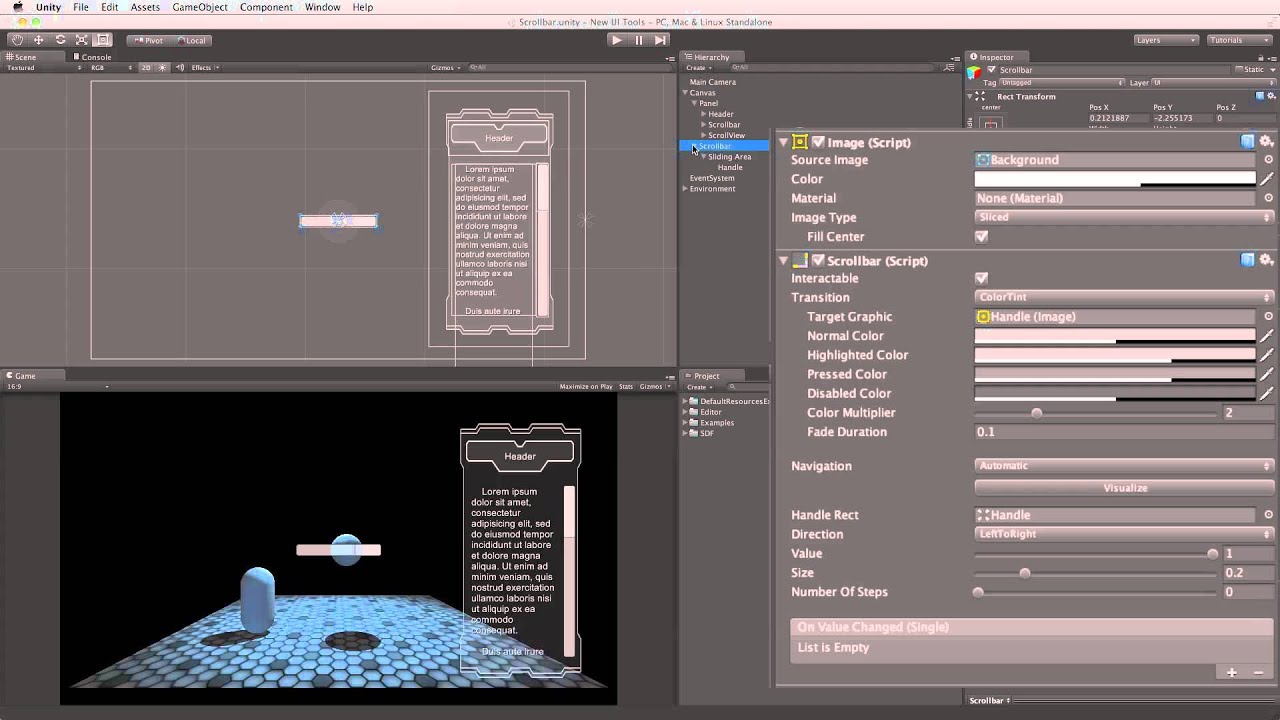The image size is (1280, 720).
Task: Click the scrollbar Size slider handle
Action: [1024, 573]
